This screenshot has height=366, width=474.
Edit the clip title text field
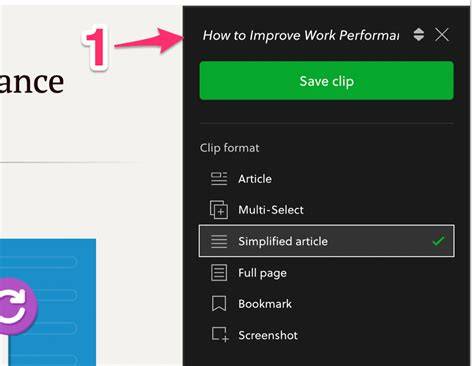[x=301, y=35]
